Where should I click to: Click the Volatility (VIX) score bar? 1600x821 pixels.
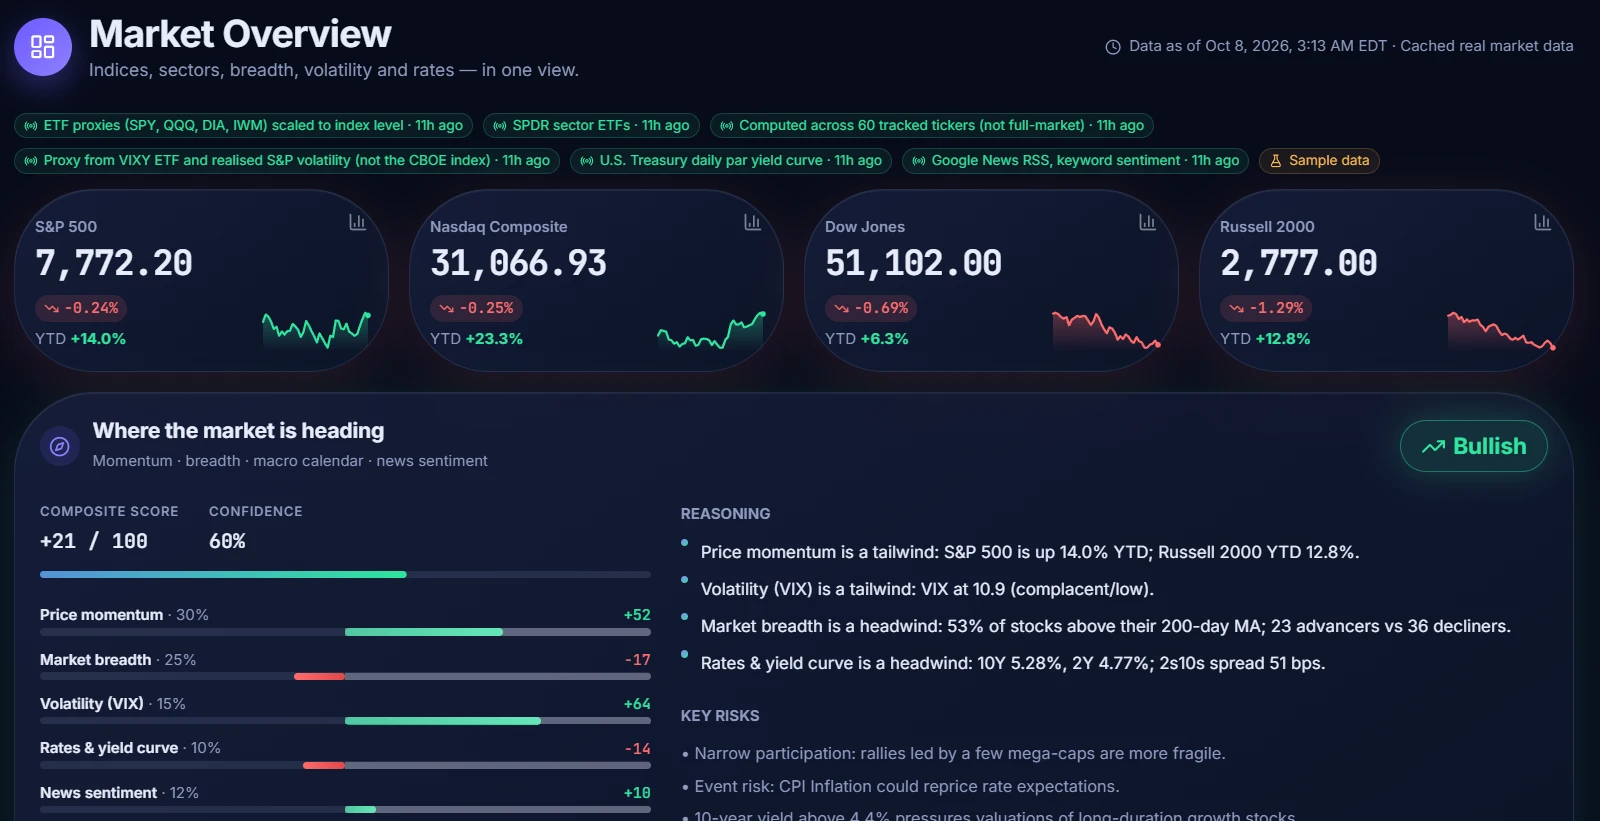click(345, 721)
